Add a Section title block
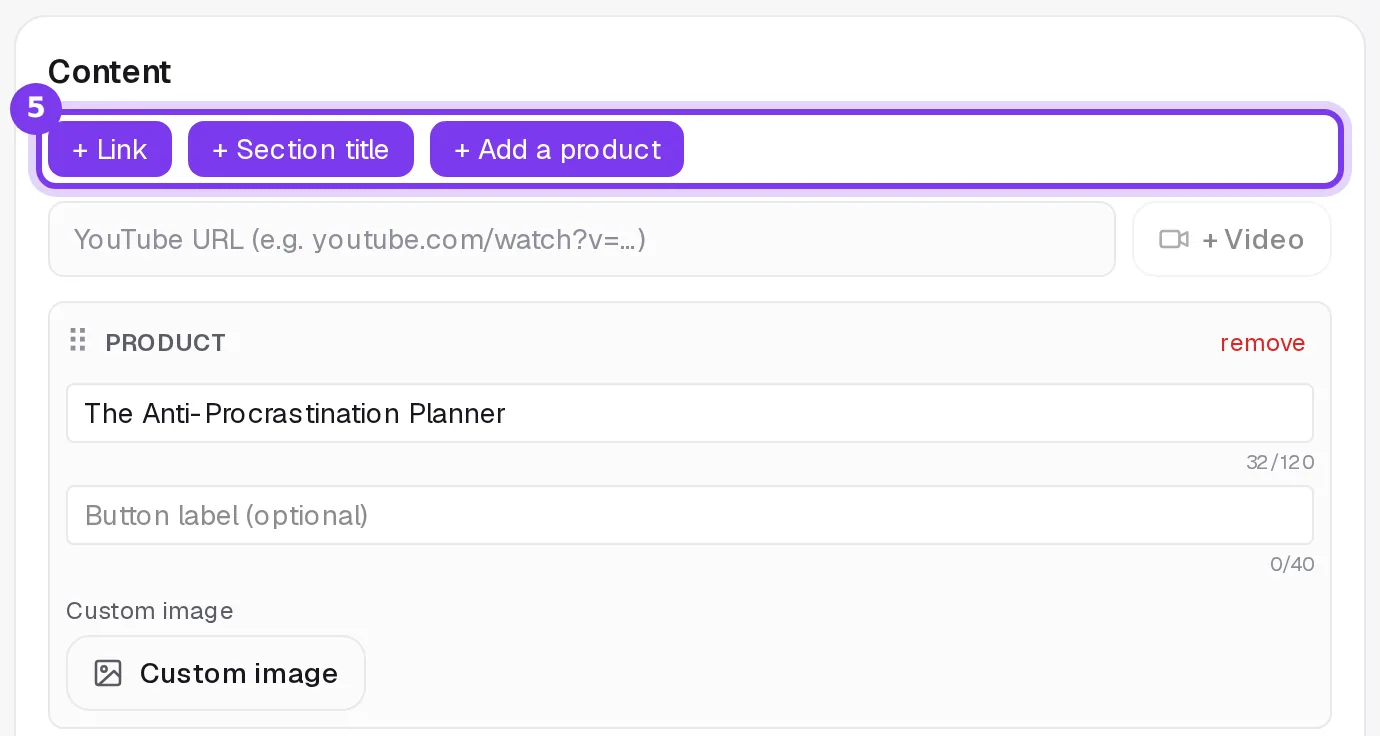1380x736 pixels. click(x=301, y=149)
